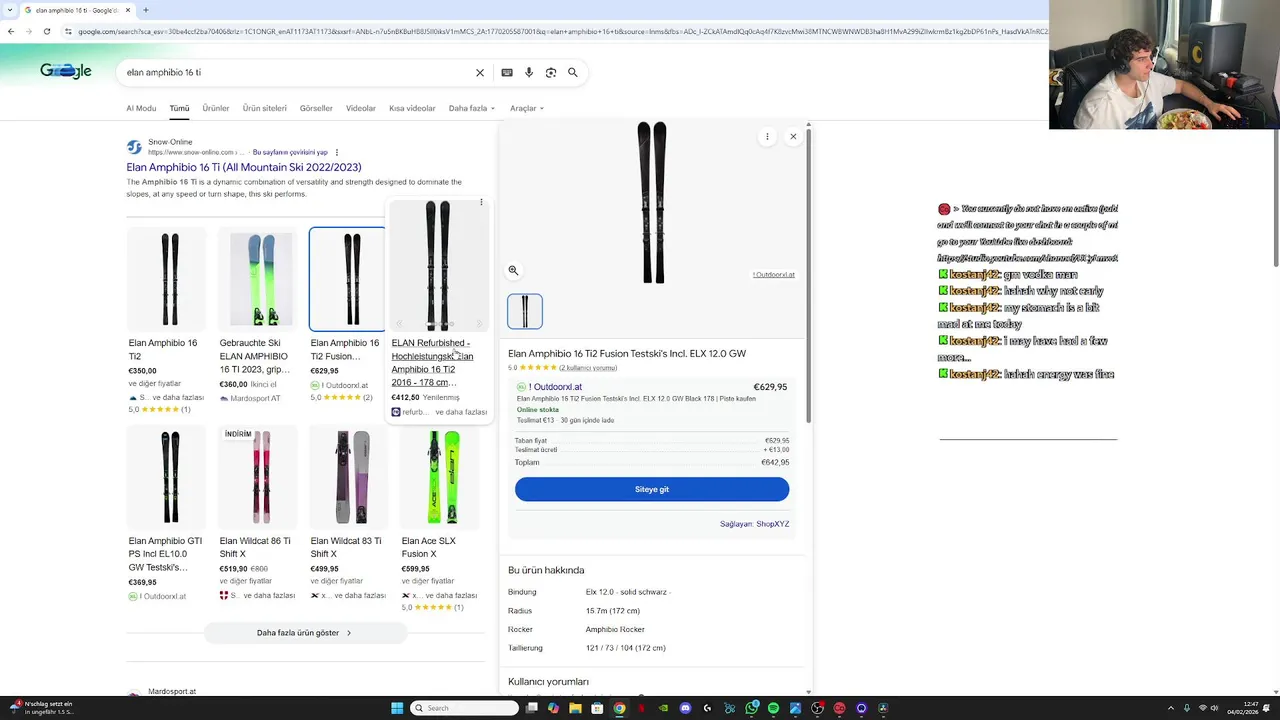Screen dimensions: 1280x720
Task: Expand Daha fazla ürün göster
Action: 304,633
